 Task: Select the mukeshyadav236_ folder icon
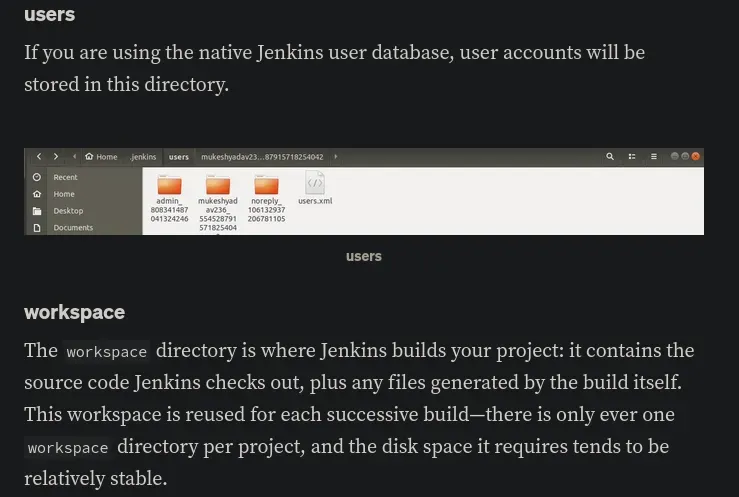point(218,185)
